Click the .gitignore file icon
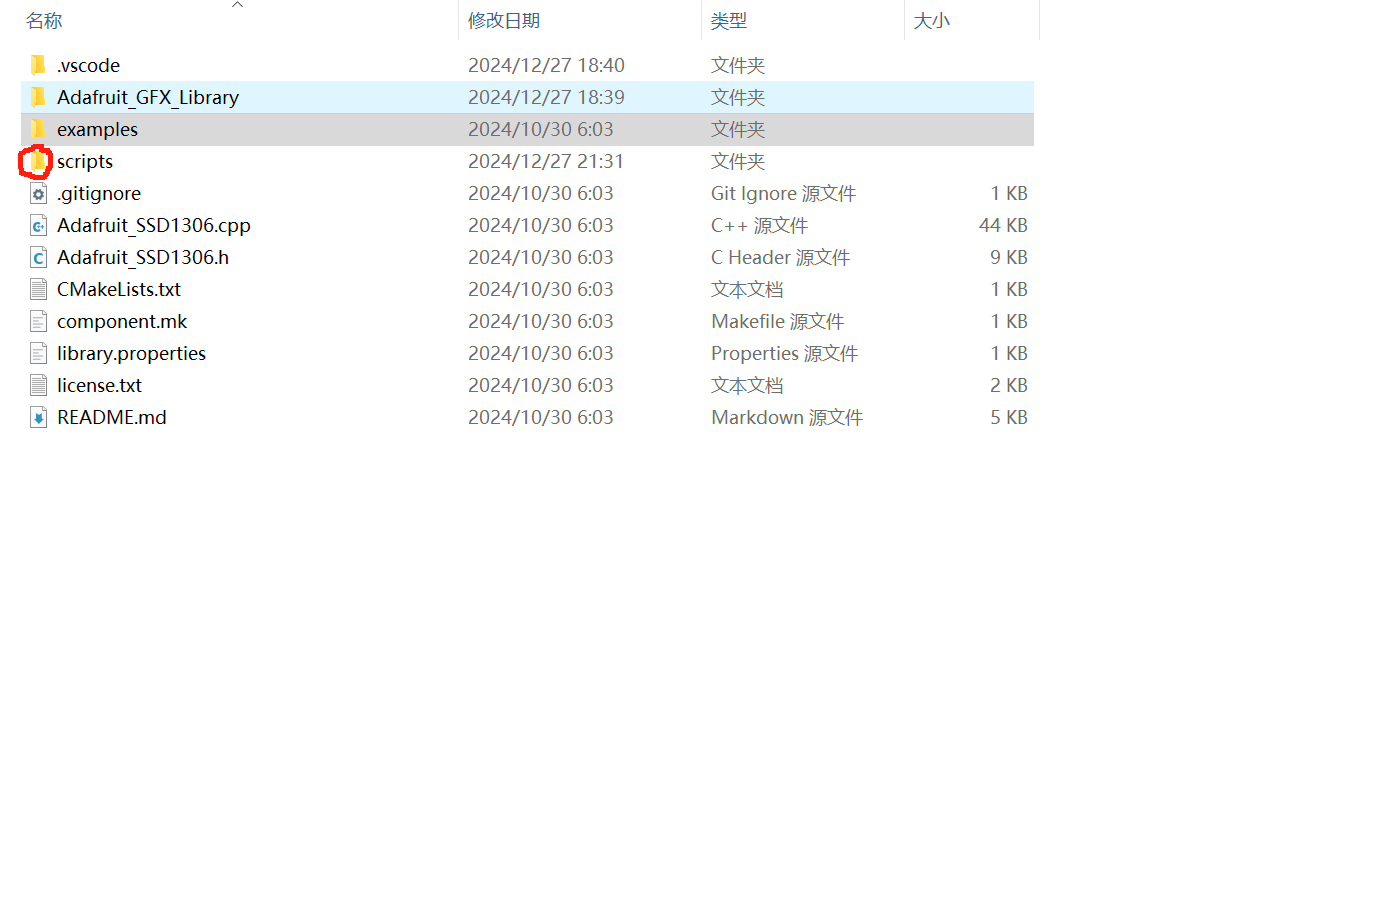Image resolution: width=1398 pixels, height=916 pixels. click(x=38, y=193)
